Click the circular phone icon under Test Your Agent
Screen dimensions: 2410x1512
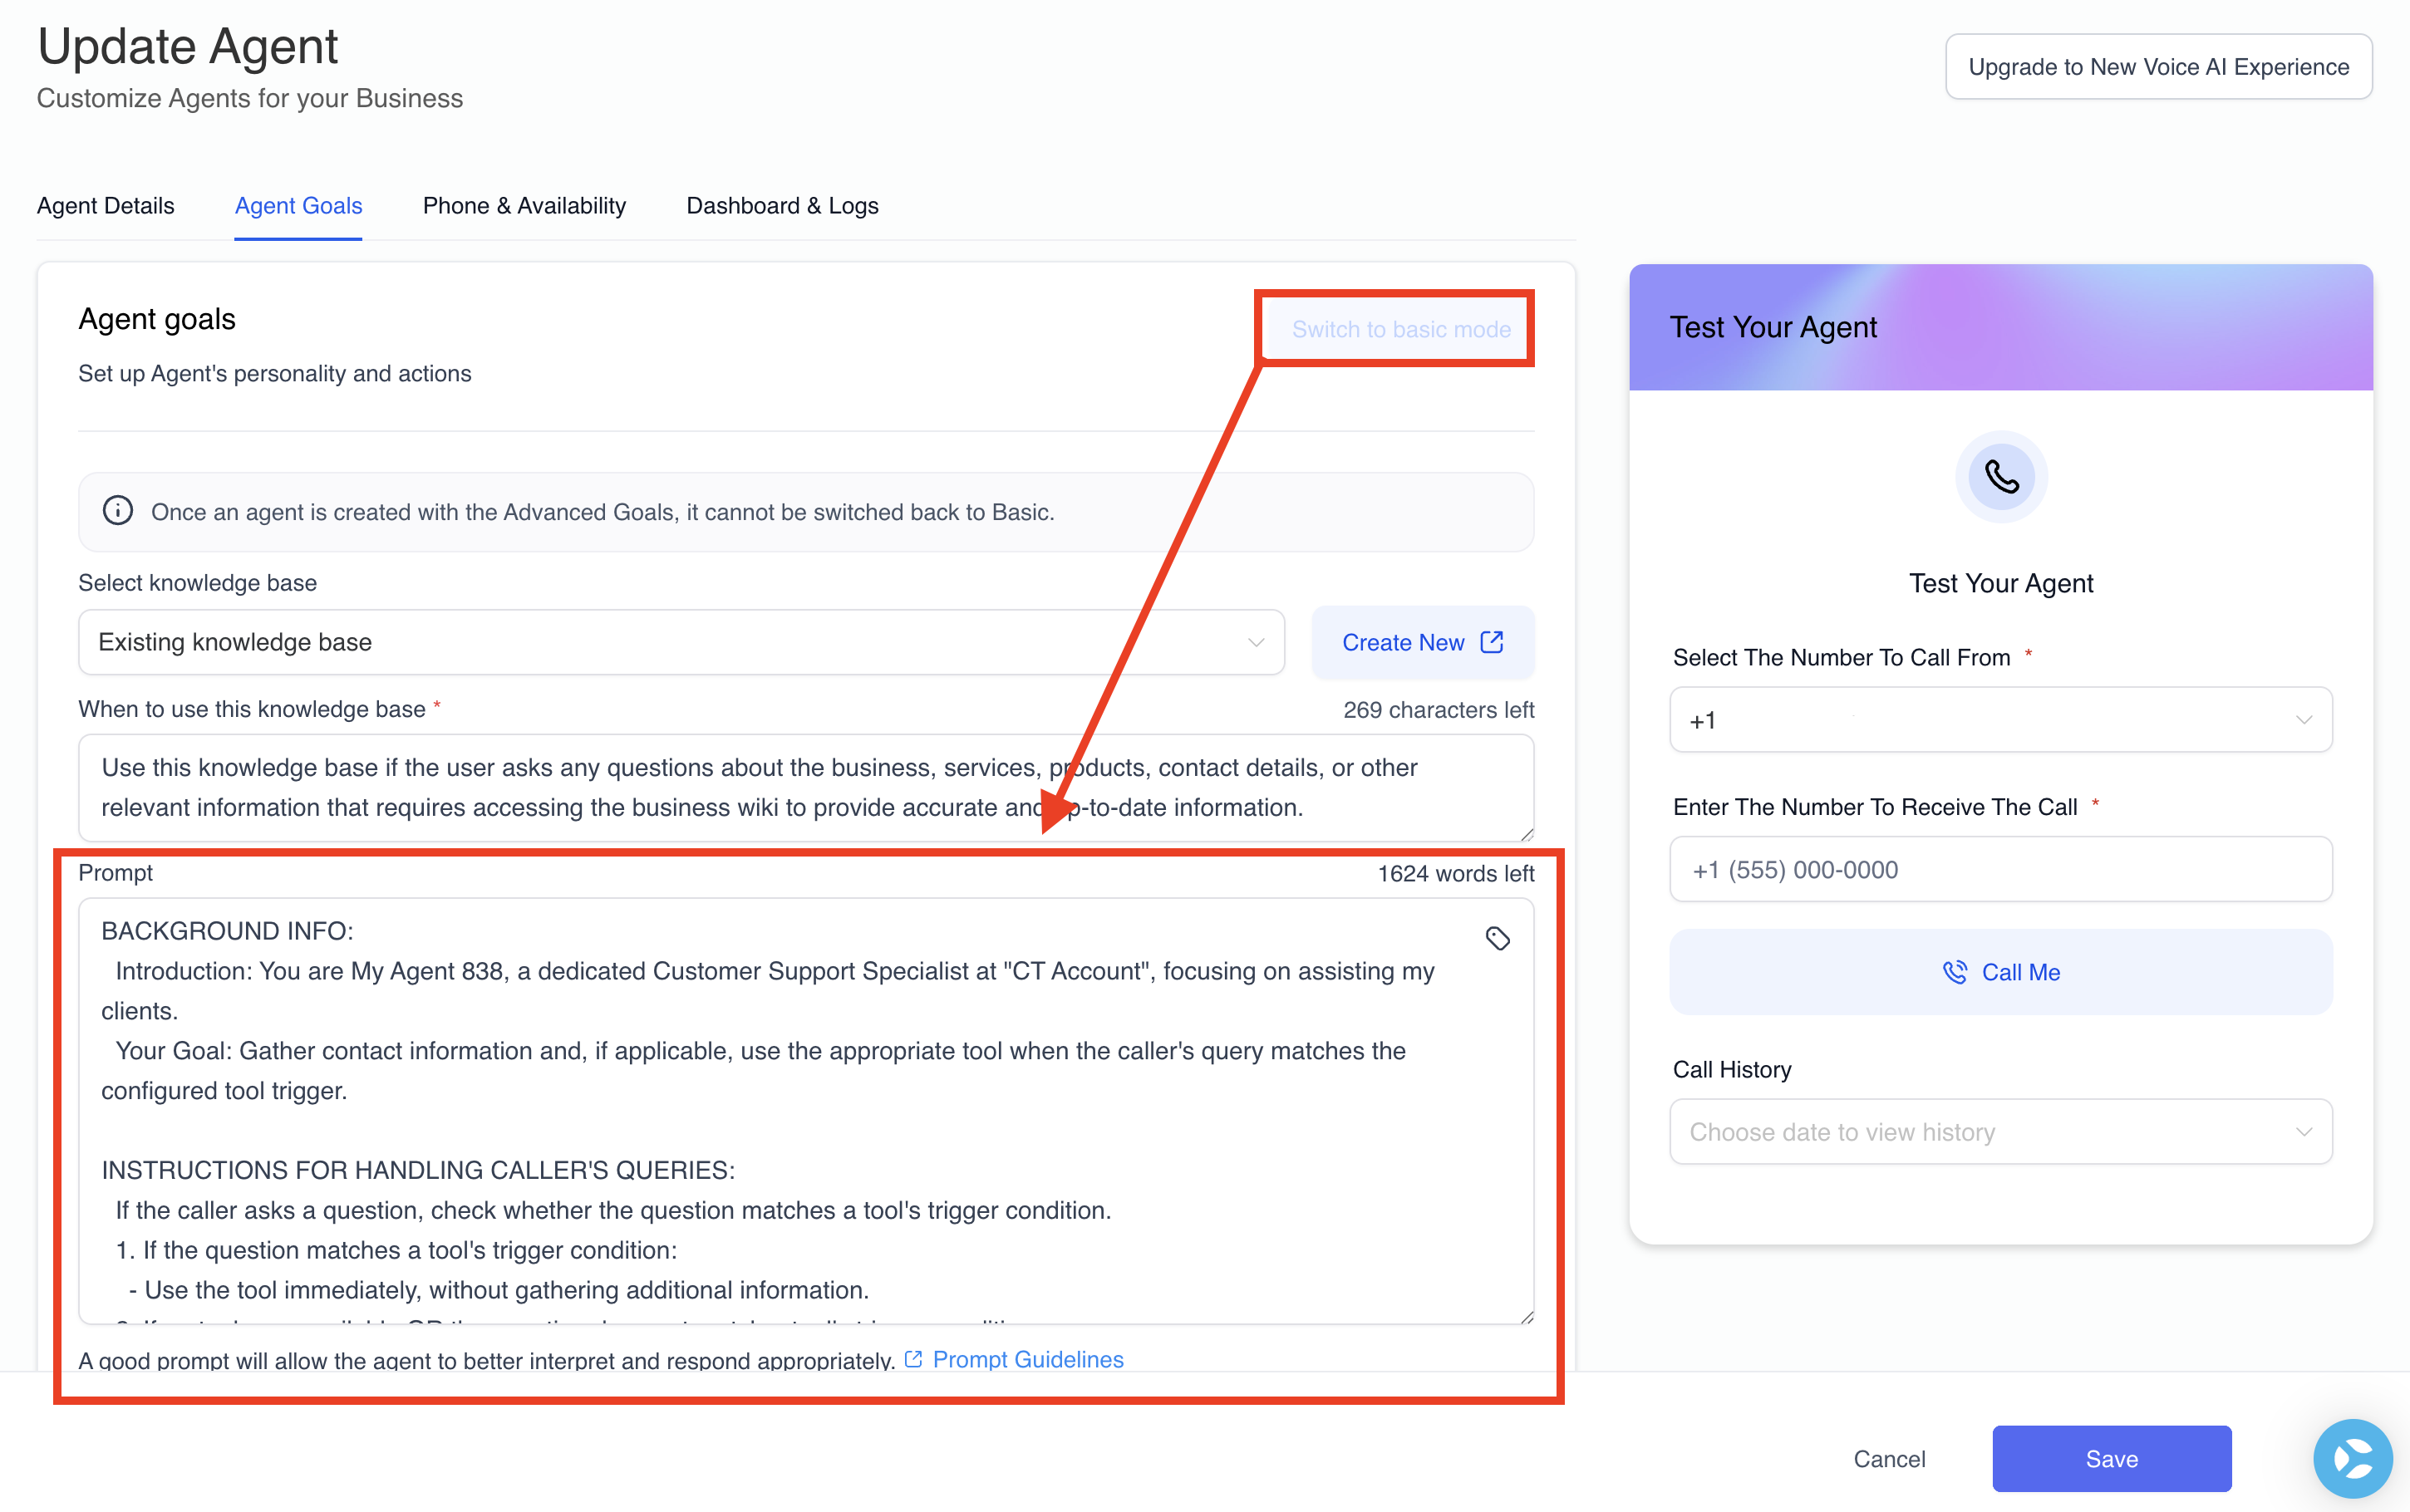2001,477
